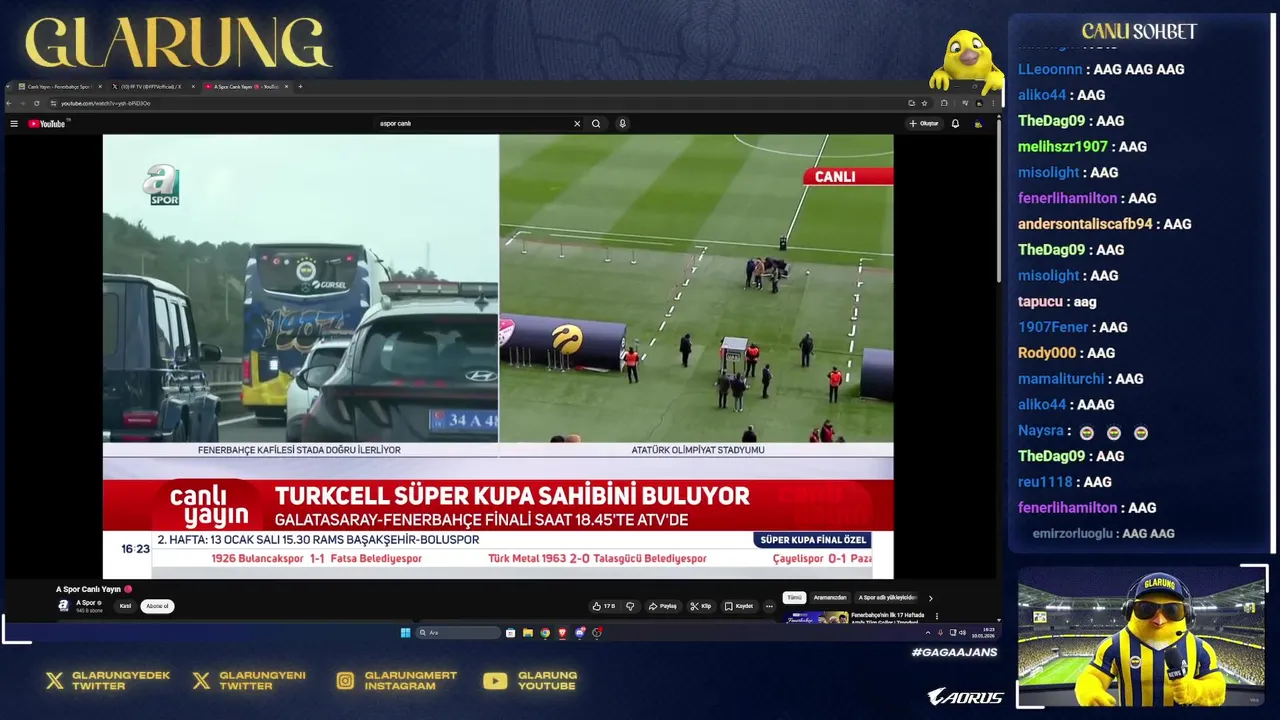Click the browser address bar URL
The width and height of the screenshot is (1280, 720).
[105, 103]
